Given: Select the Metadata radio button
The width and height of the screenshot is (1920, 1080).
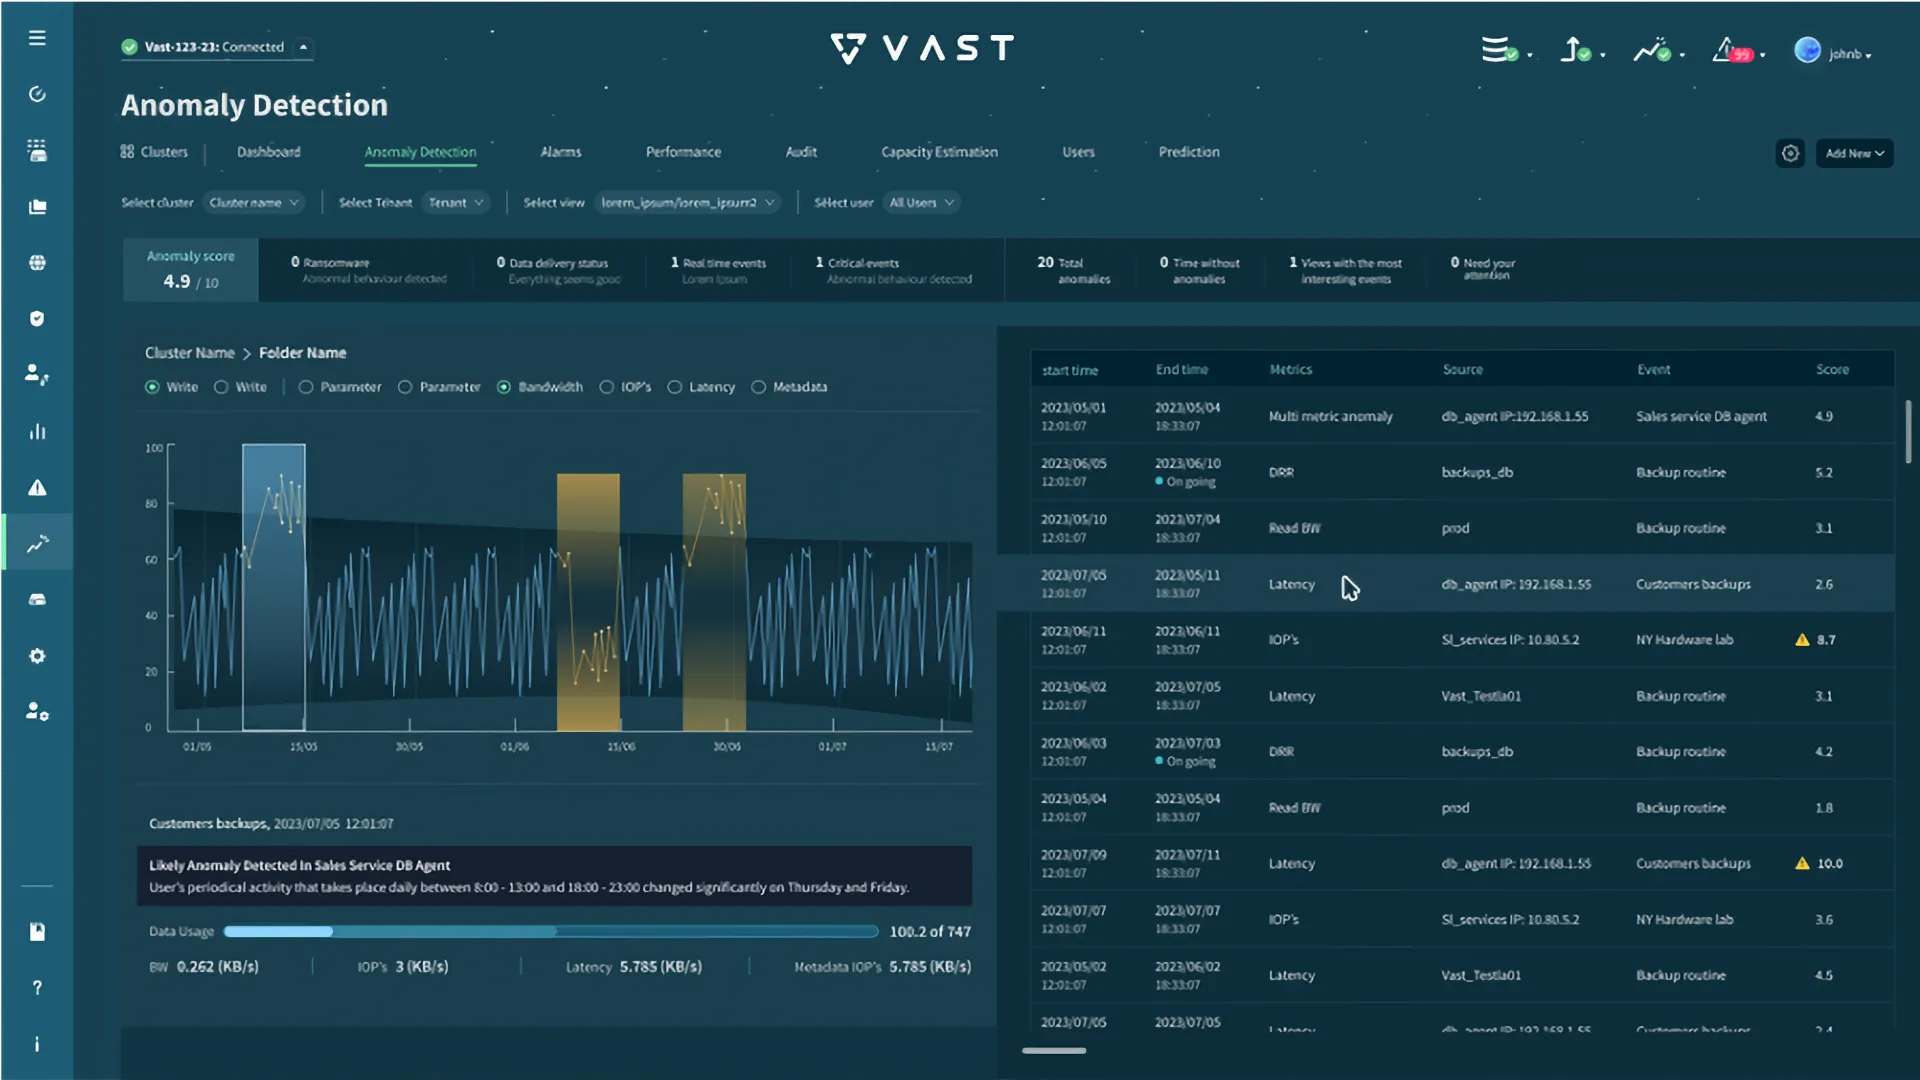Looking at the screenshot, I should [759, 387].
